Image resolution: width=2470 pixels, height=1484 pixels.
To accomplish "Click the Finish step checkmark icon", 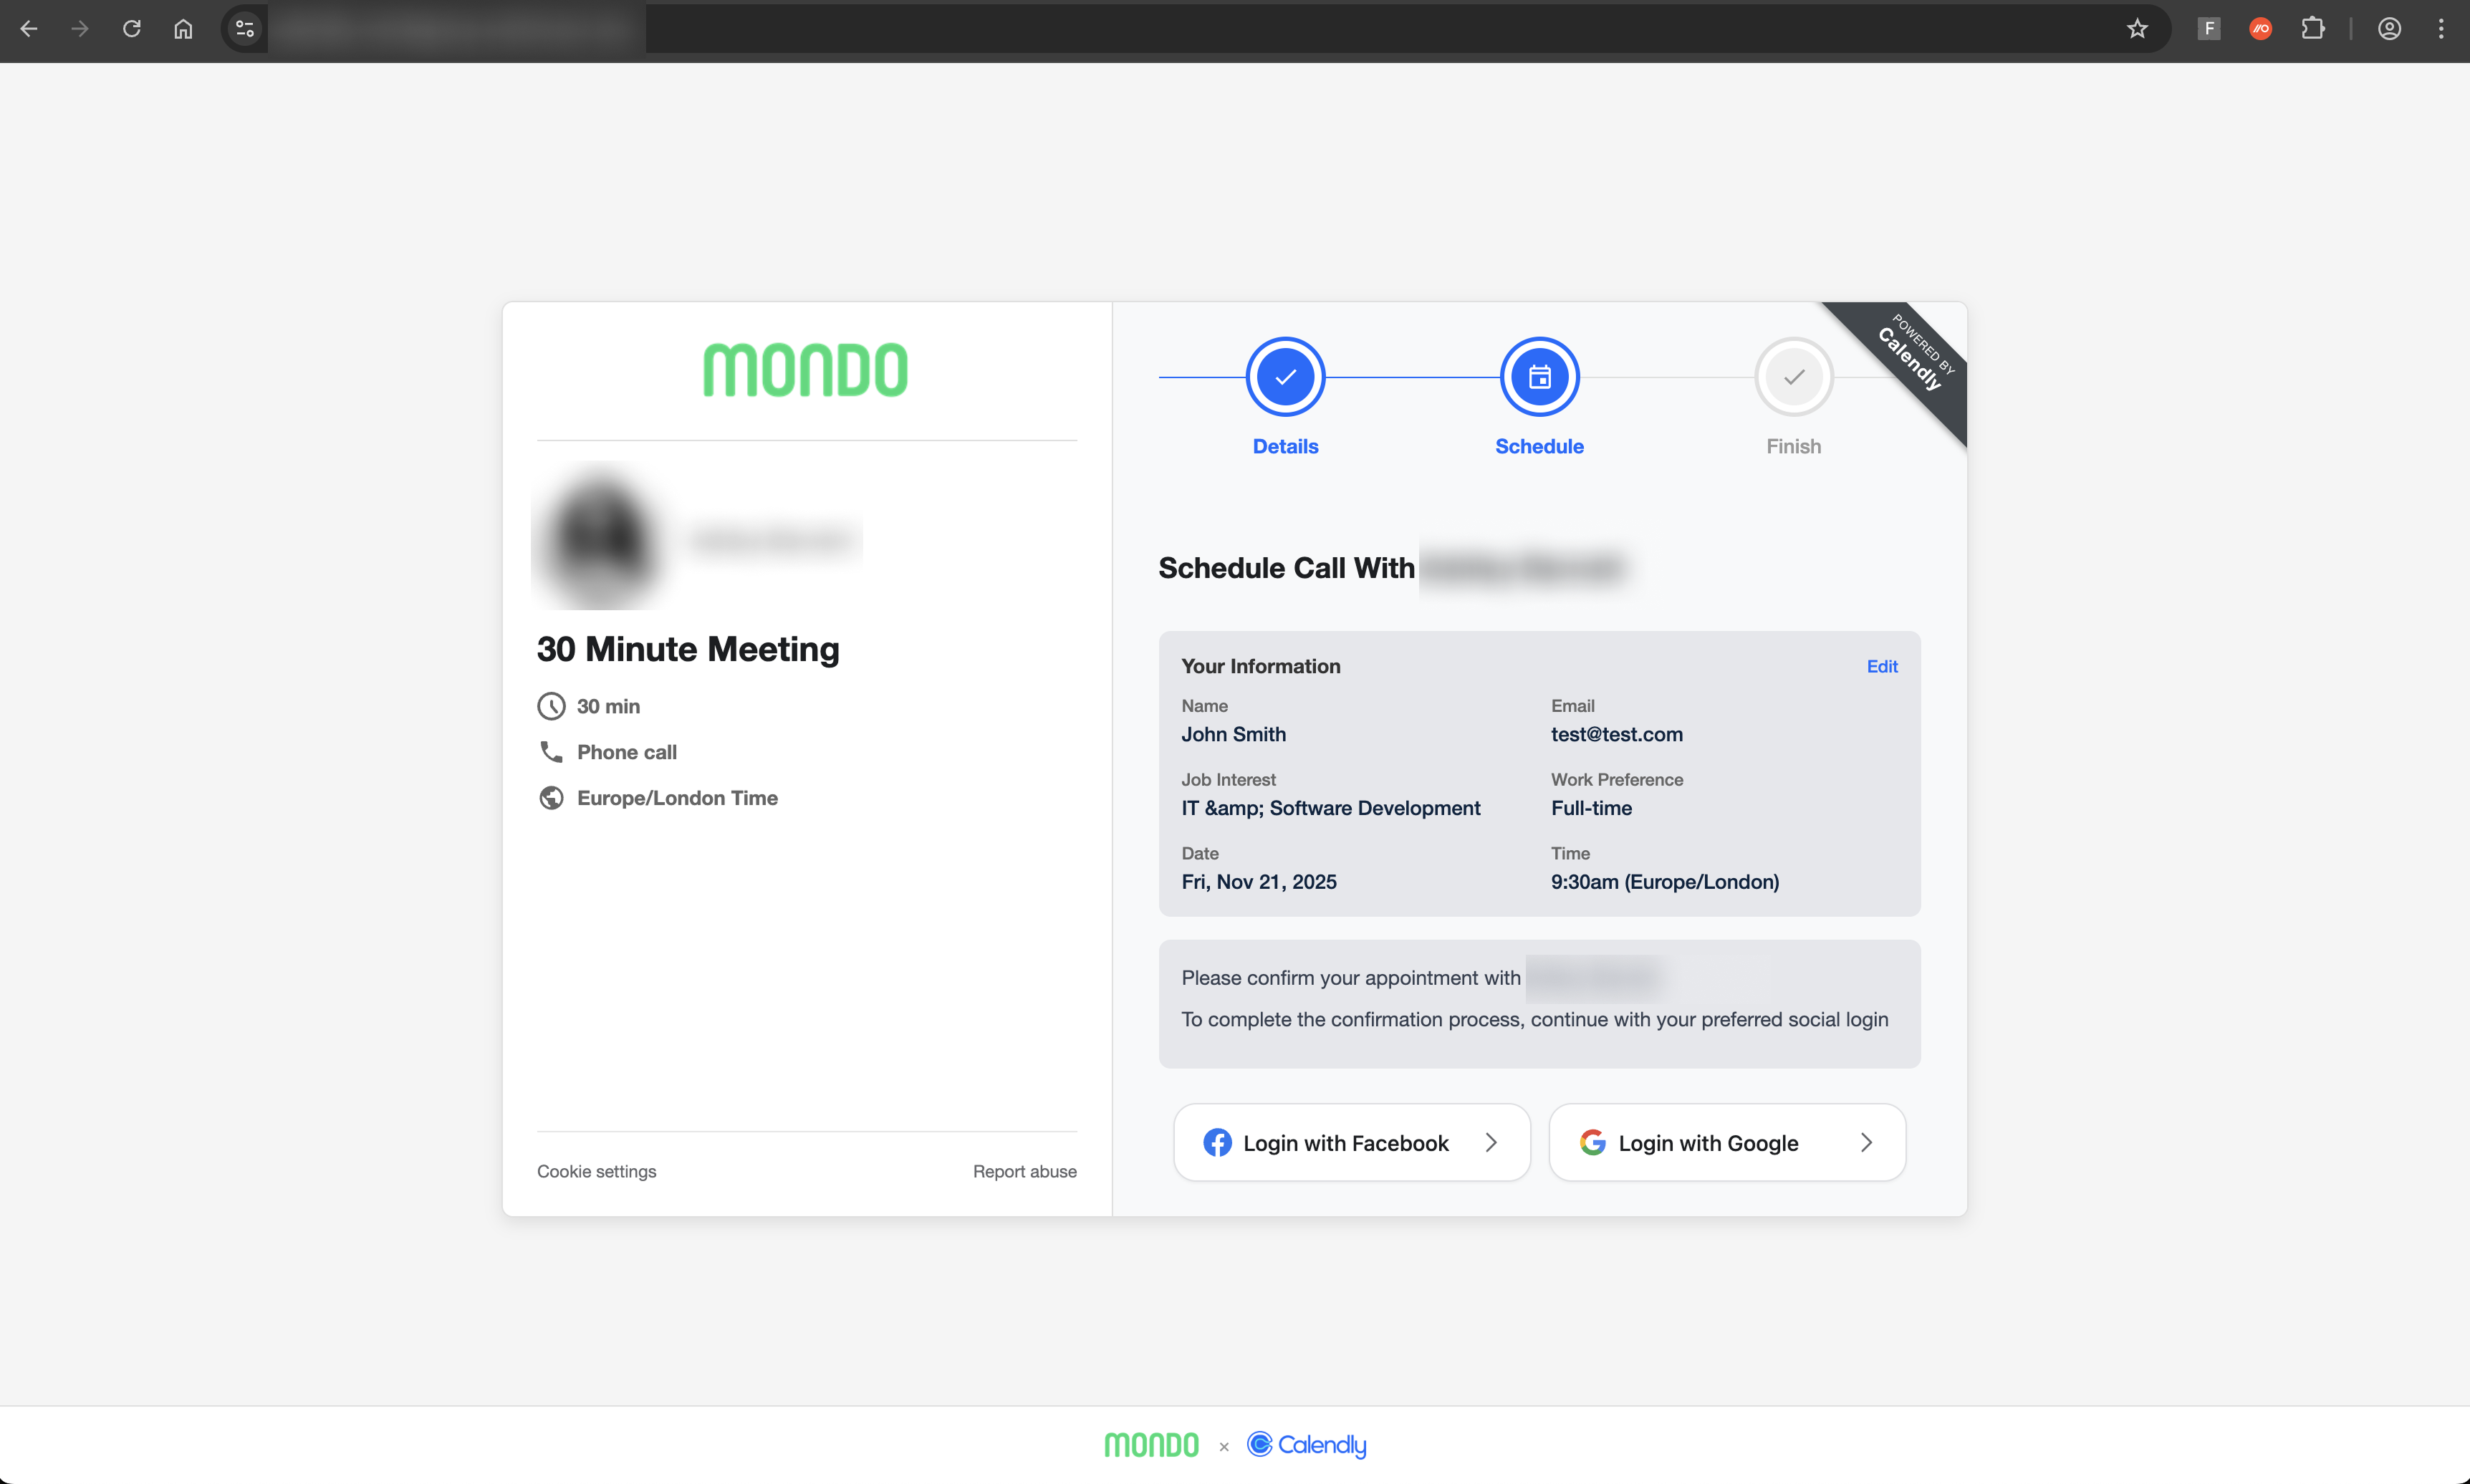I will [1792, 376].
